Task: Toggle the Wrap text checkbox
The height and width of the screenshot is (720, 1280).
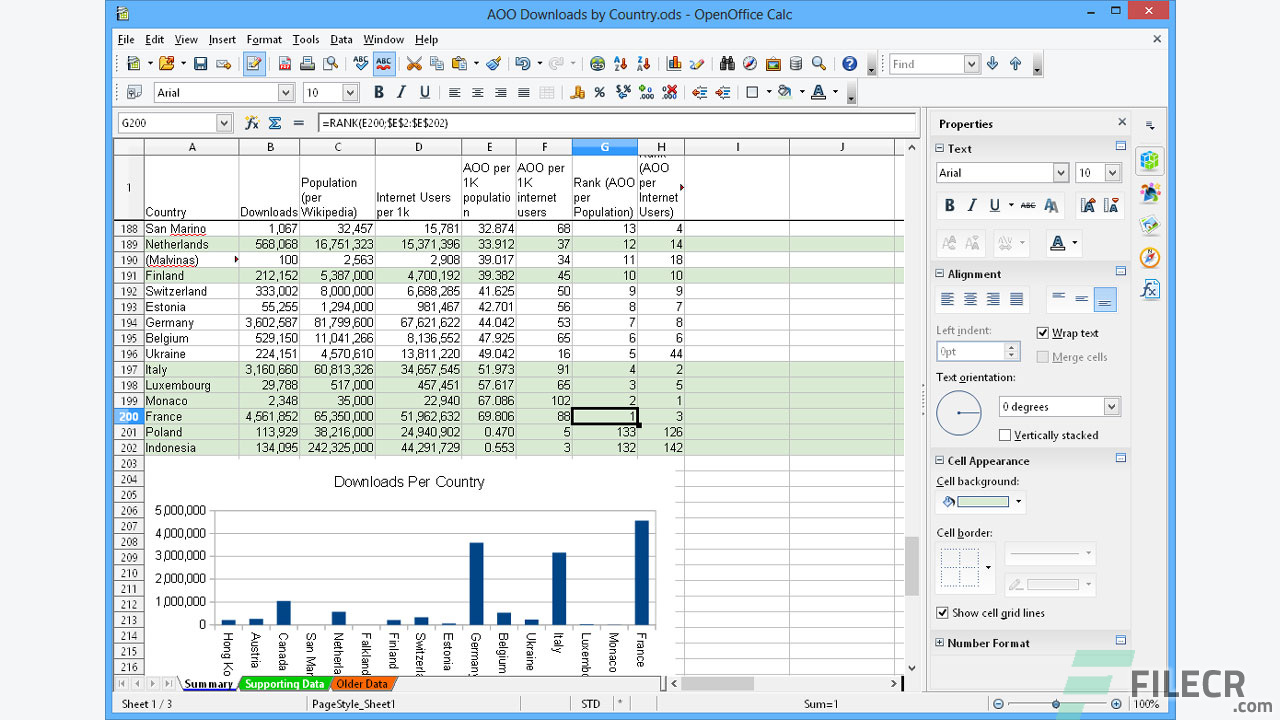Action: [1043, 333]
